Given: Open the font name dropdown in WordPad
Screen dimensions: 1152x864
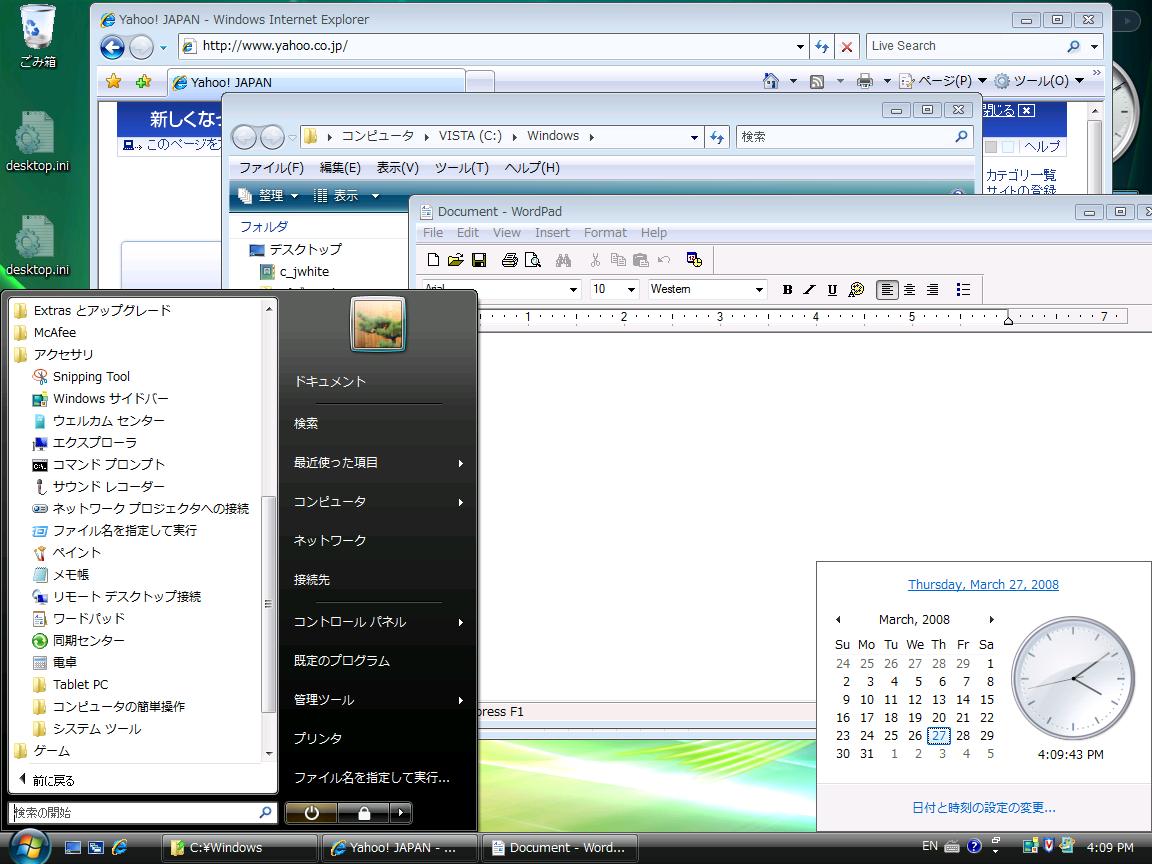Looking at the screenshot, I should point(573,289).
